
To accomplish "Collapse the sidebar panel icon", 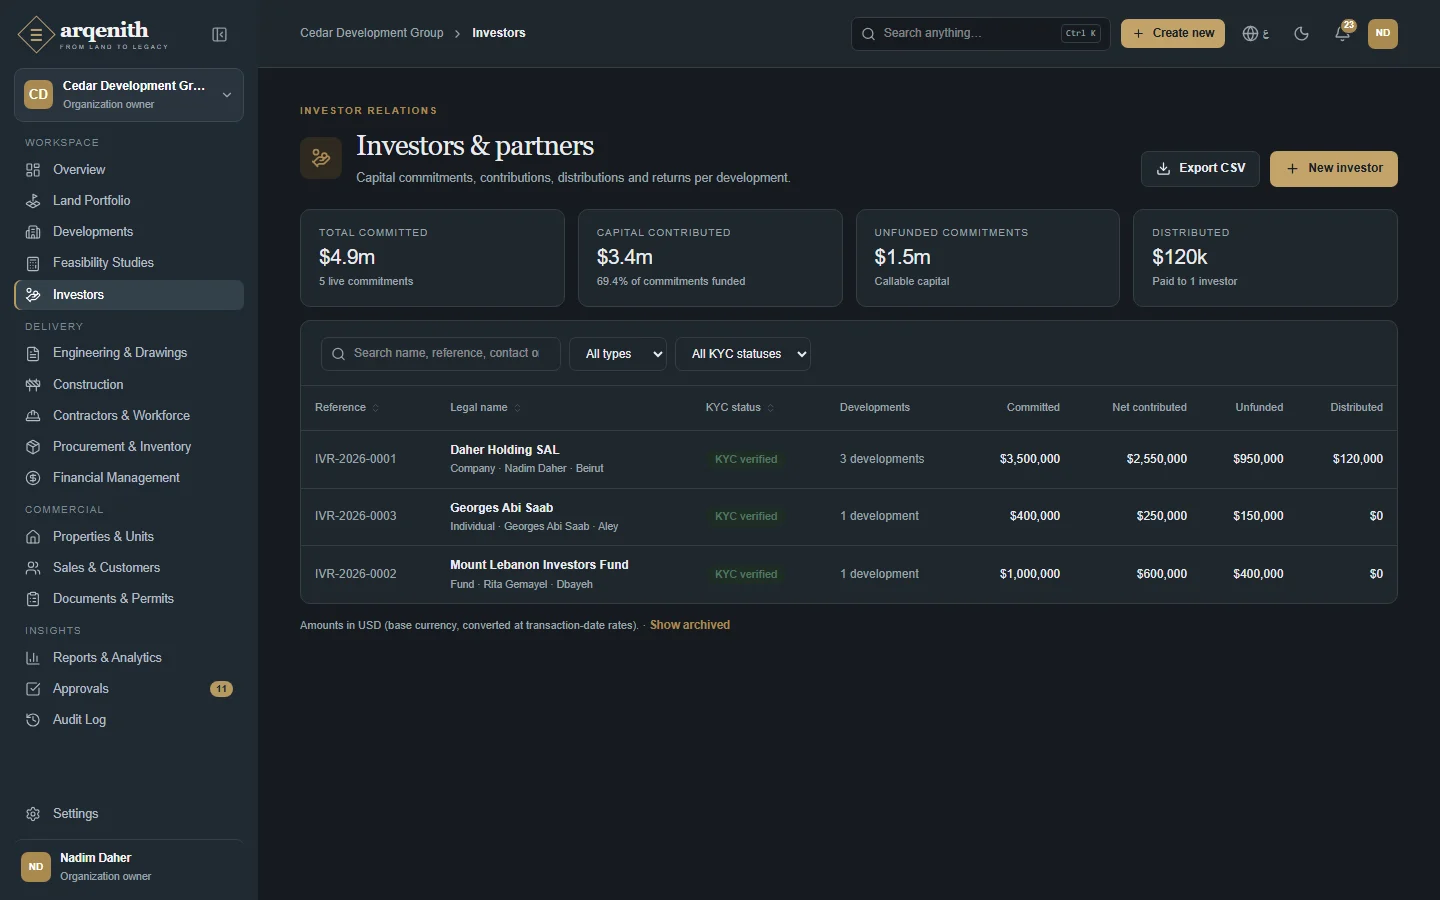I will (220, 35).
